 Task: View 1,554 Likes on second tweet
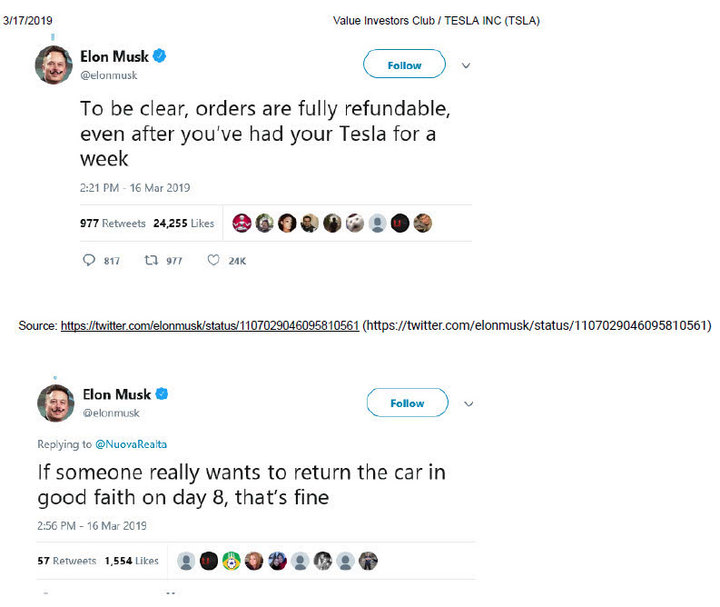(132, 561)
